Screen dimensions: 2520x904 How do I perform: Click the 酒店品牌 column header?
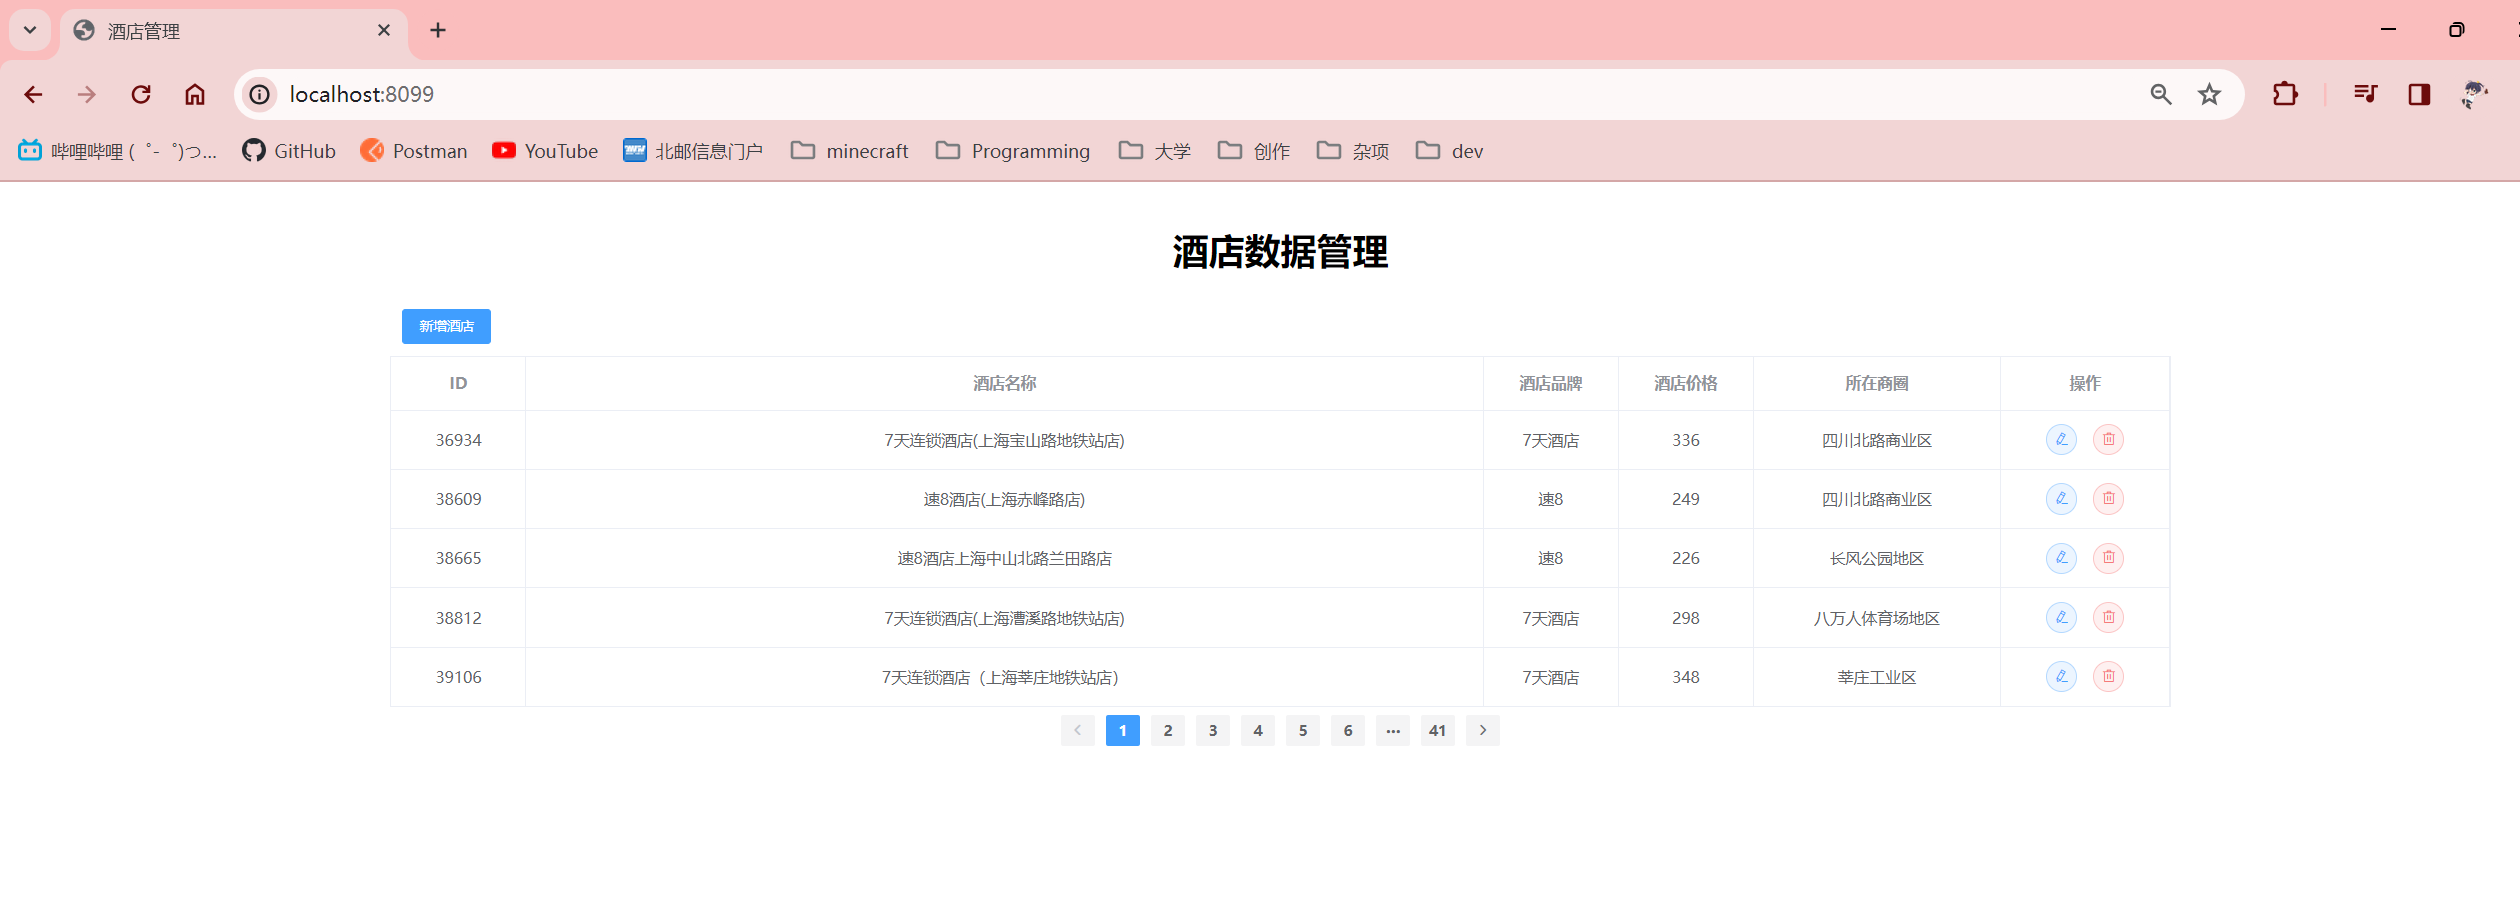tap(1551, 384)
